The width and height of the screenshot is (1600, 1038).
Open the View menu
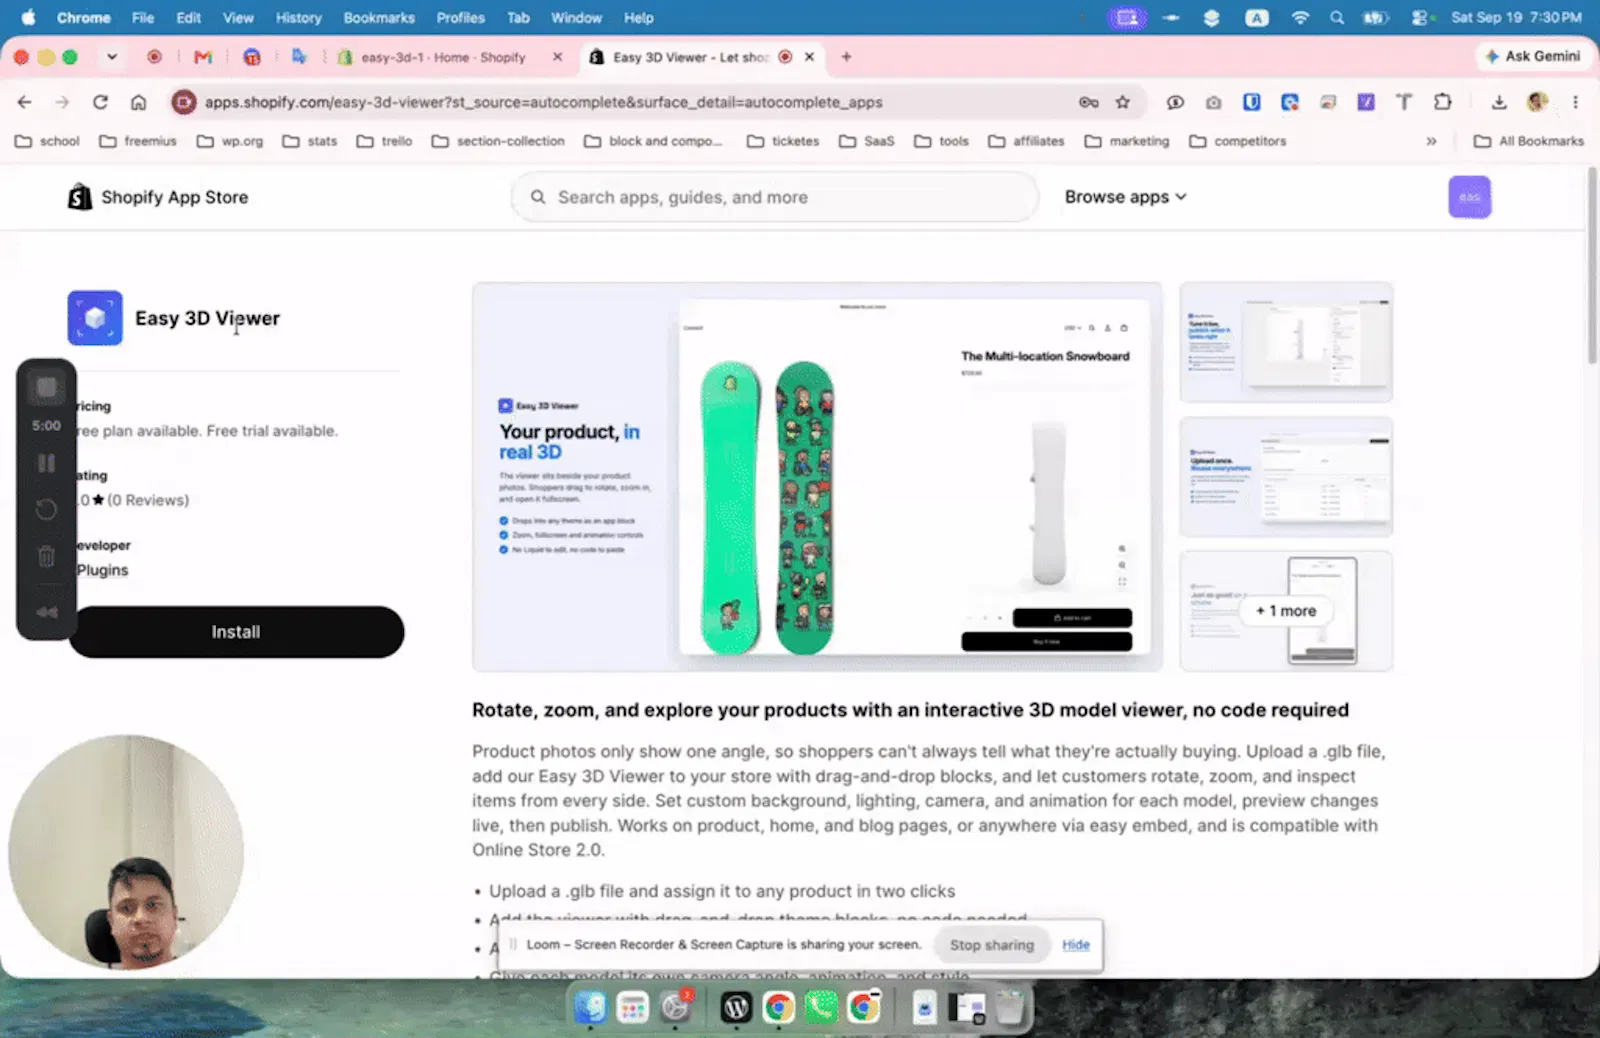click(238, 18)
